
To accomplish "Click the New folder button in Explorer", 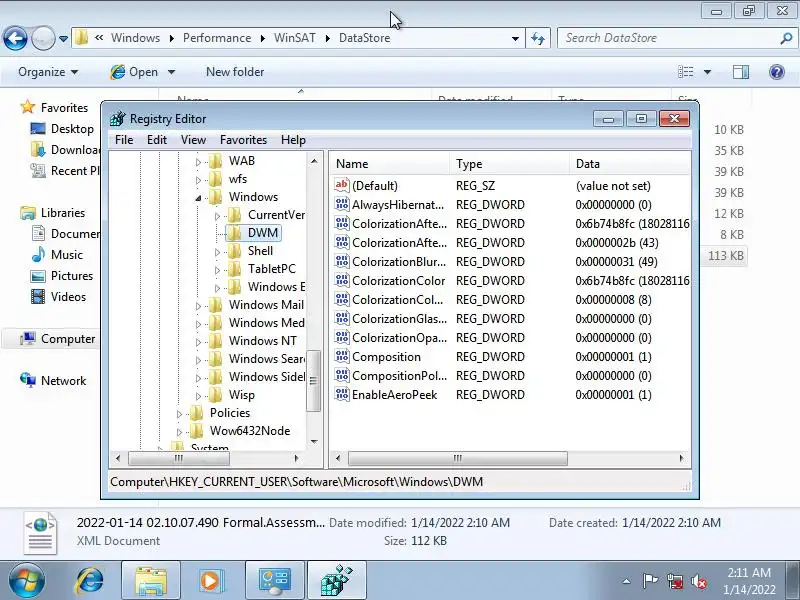I will coord(235,72).
